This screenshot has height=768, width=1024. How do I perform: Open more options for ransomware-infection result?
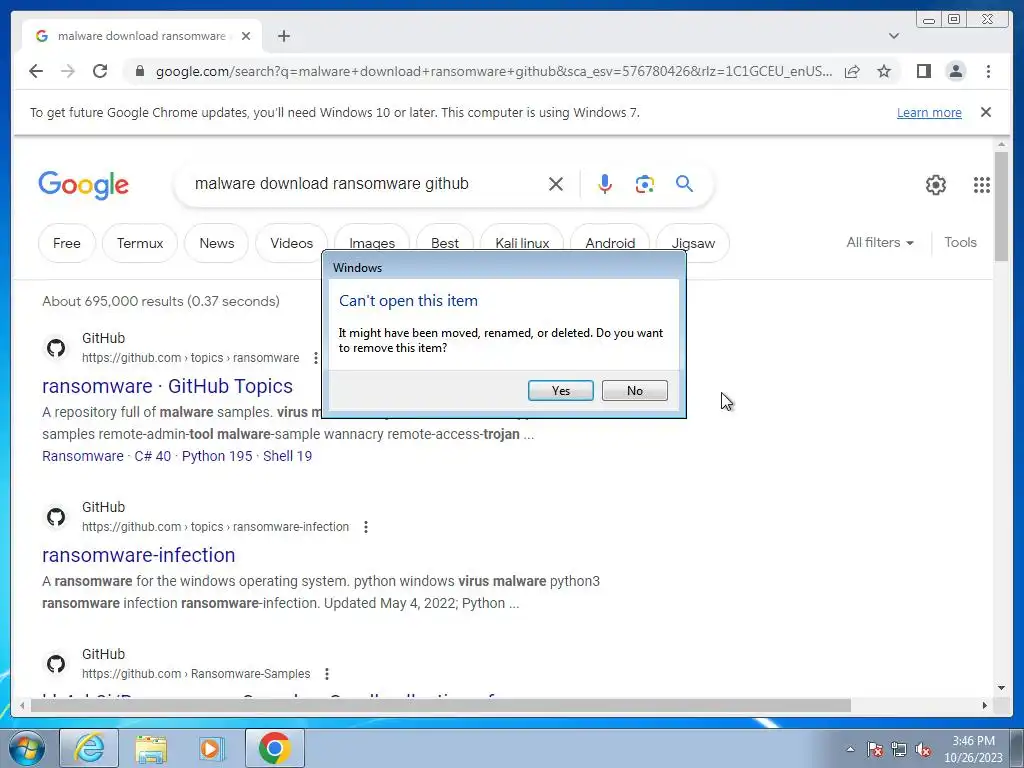366,526
